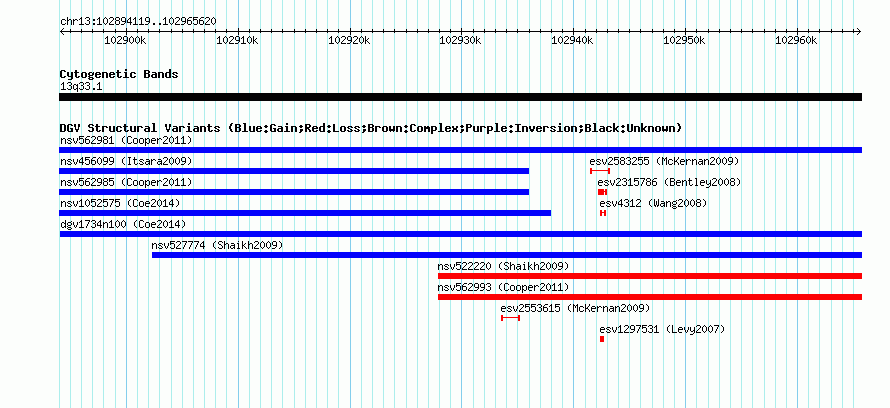The image size is (890, 408).
Task: Click the 102930k ruler label
Action: [x=460, y=40]
